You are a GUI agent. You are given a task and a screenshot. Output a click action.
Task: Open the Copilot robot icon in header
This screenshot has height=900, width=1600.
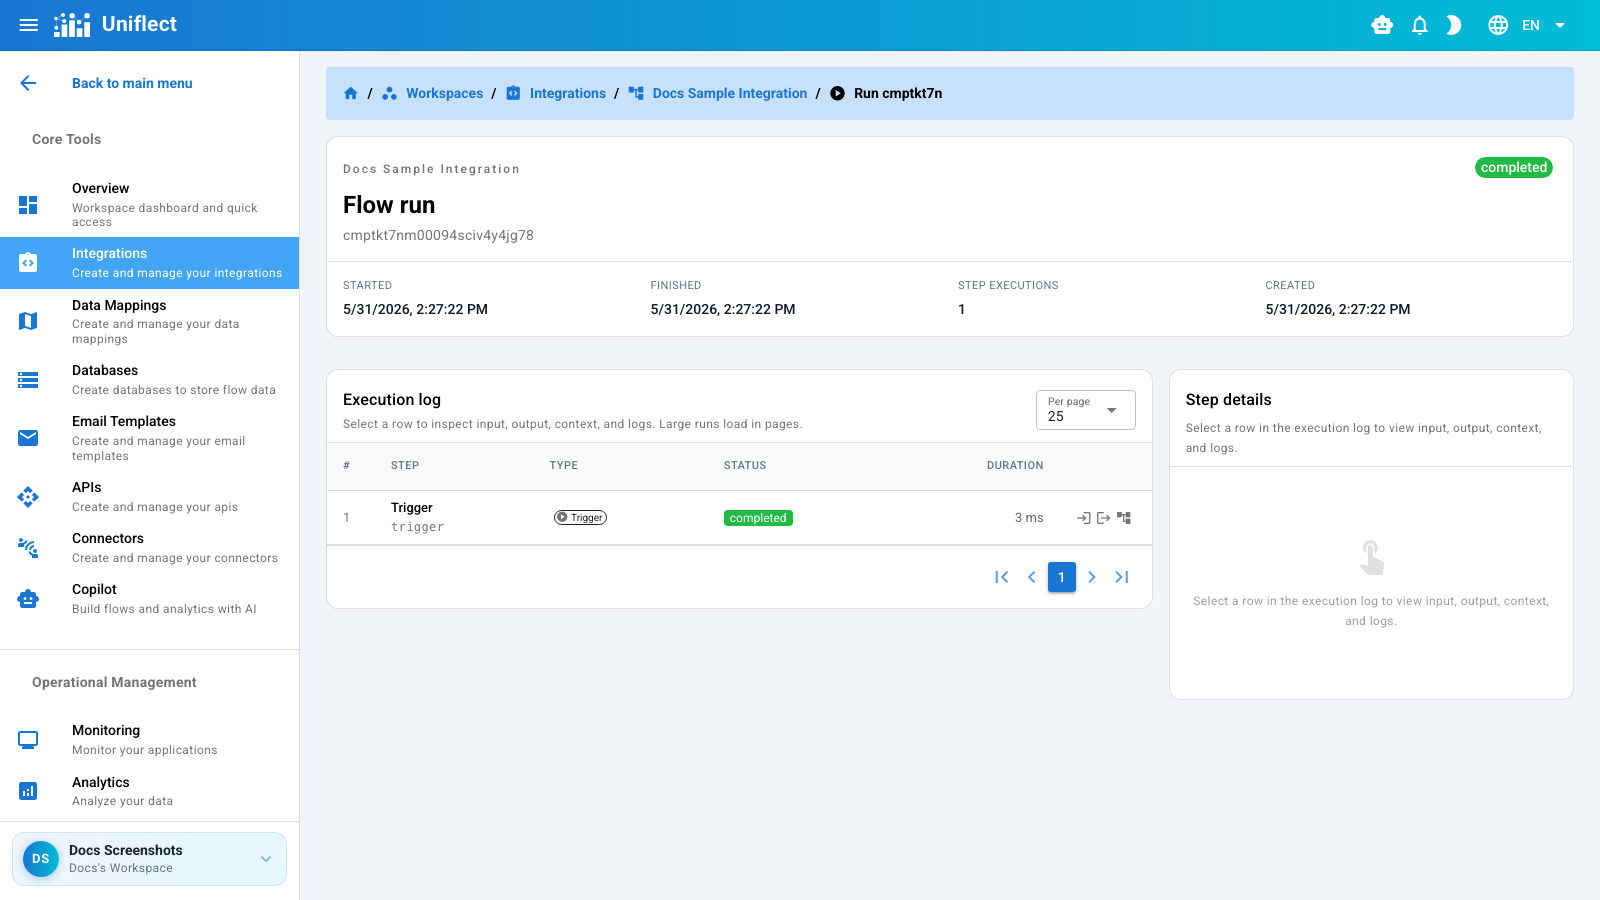[1382, 25]
